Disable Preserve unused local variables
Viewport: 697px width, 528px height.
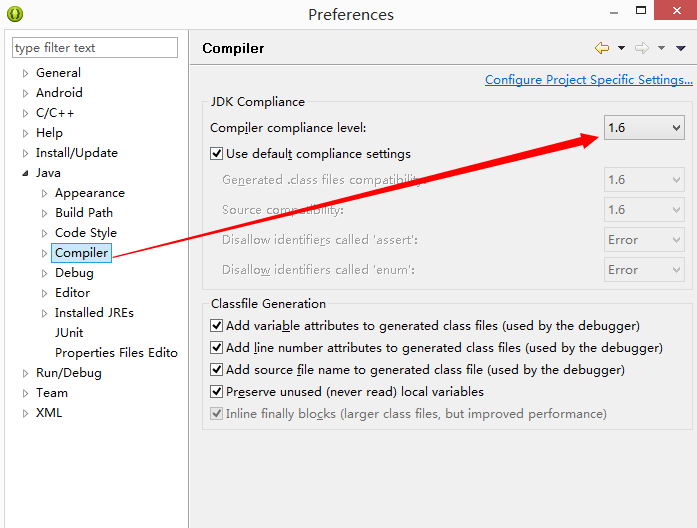click(x=216, y=392)
